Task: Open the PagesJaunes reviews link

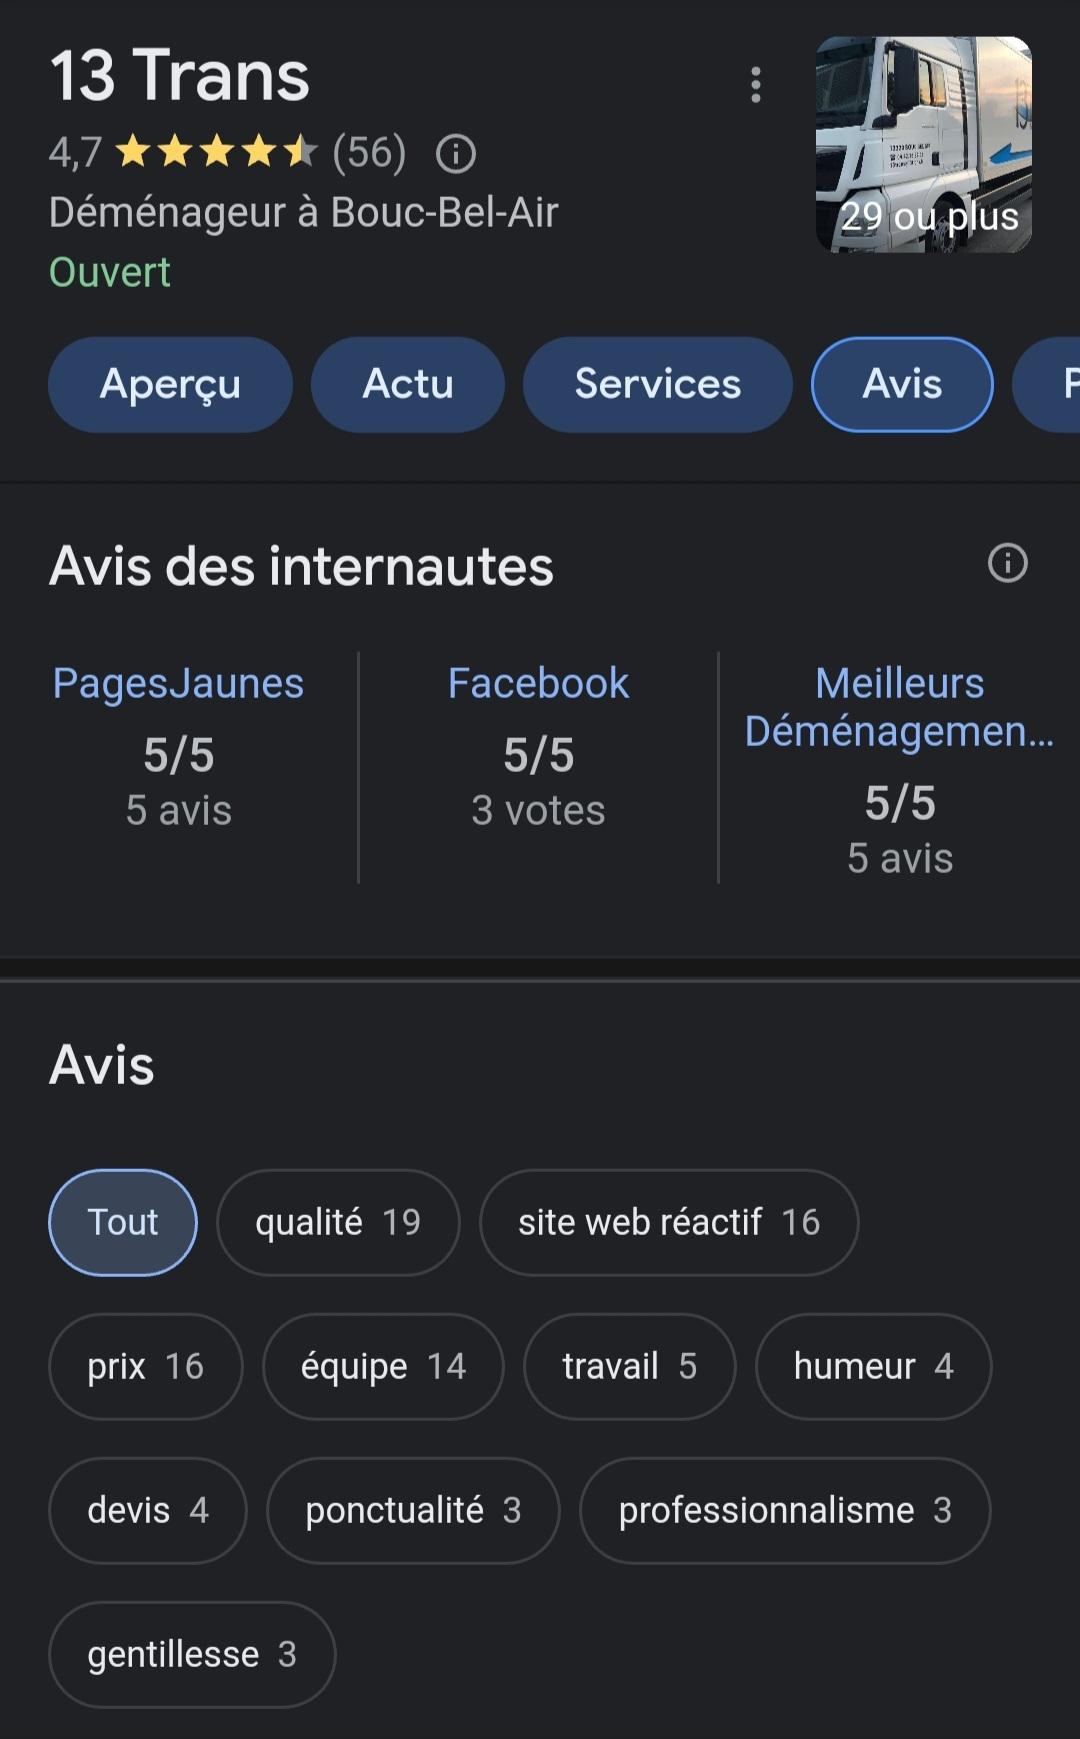Action: click(178, 684)
